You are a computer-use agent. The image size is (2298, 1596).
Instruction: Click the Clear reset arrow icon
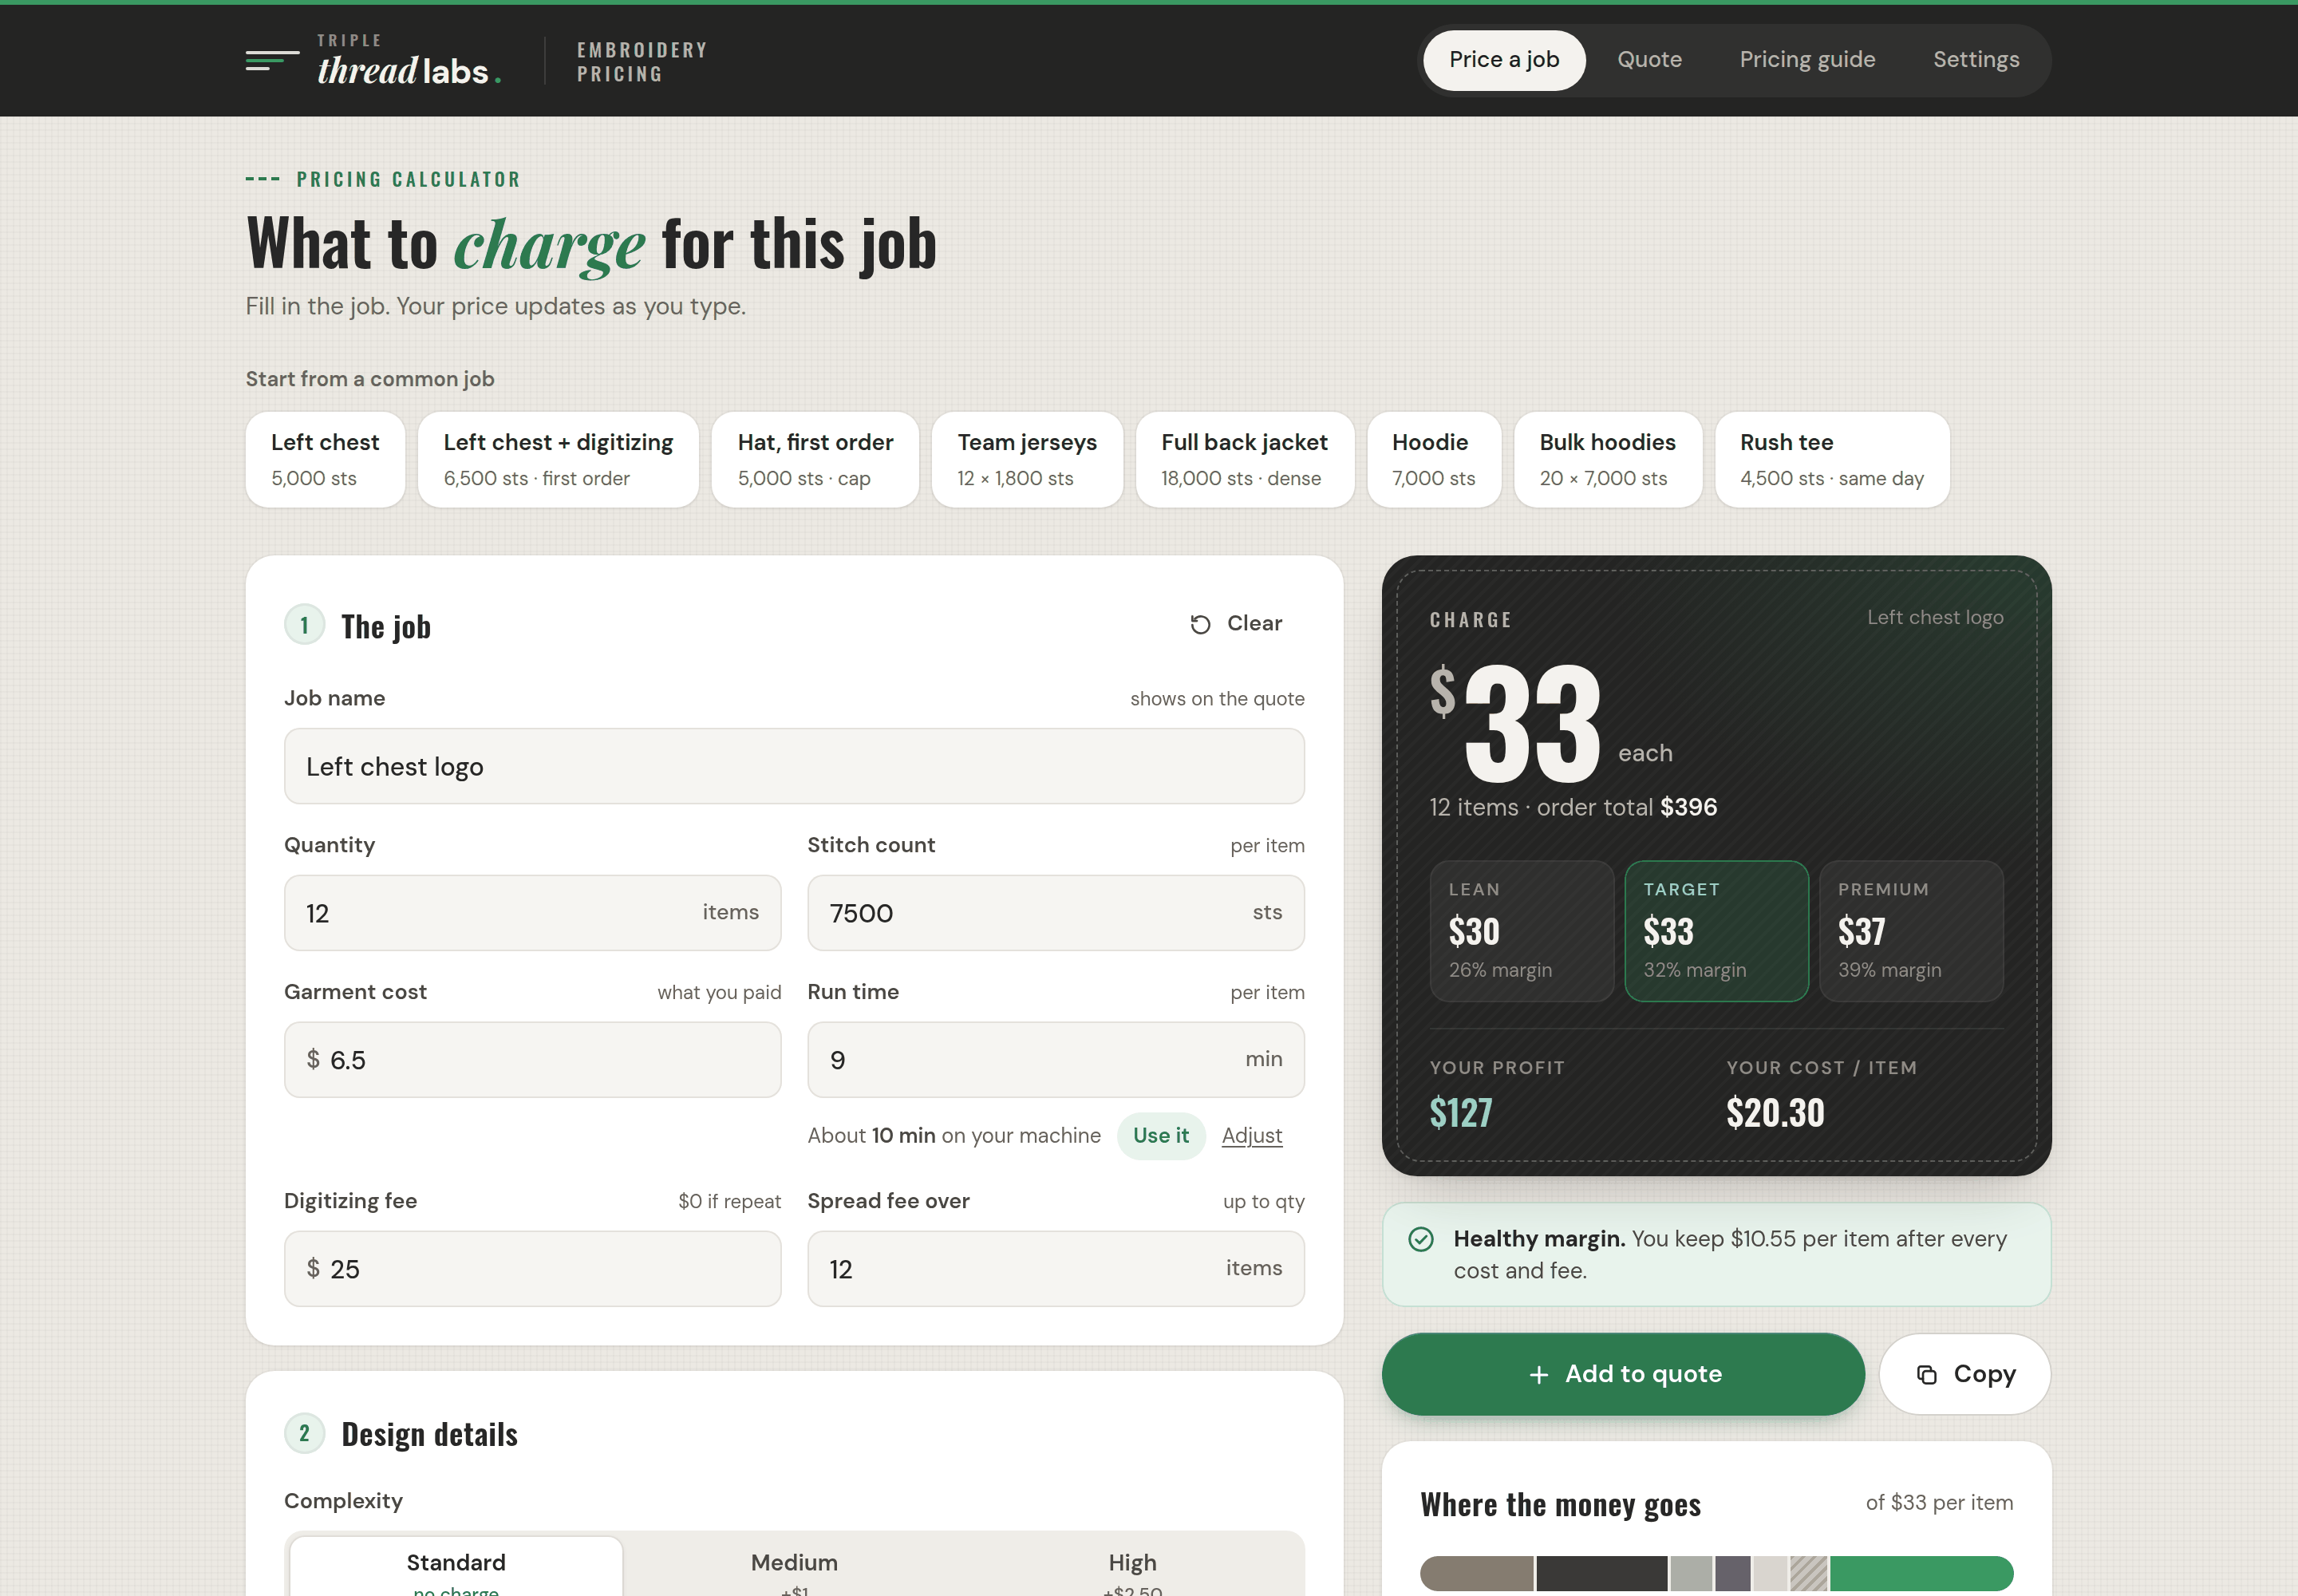click(1200, 624)
